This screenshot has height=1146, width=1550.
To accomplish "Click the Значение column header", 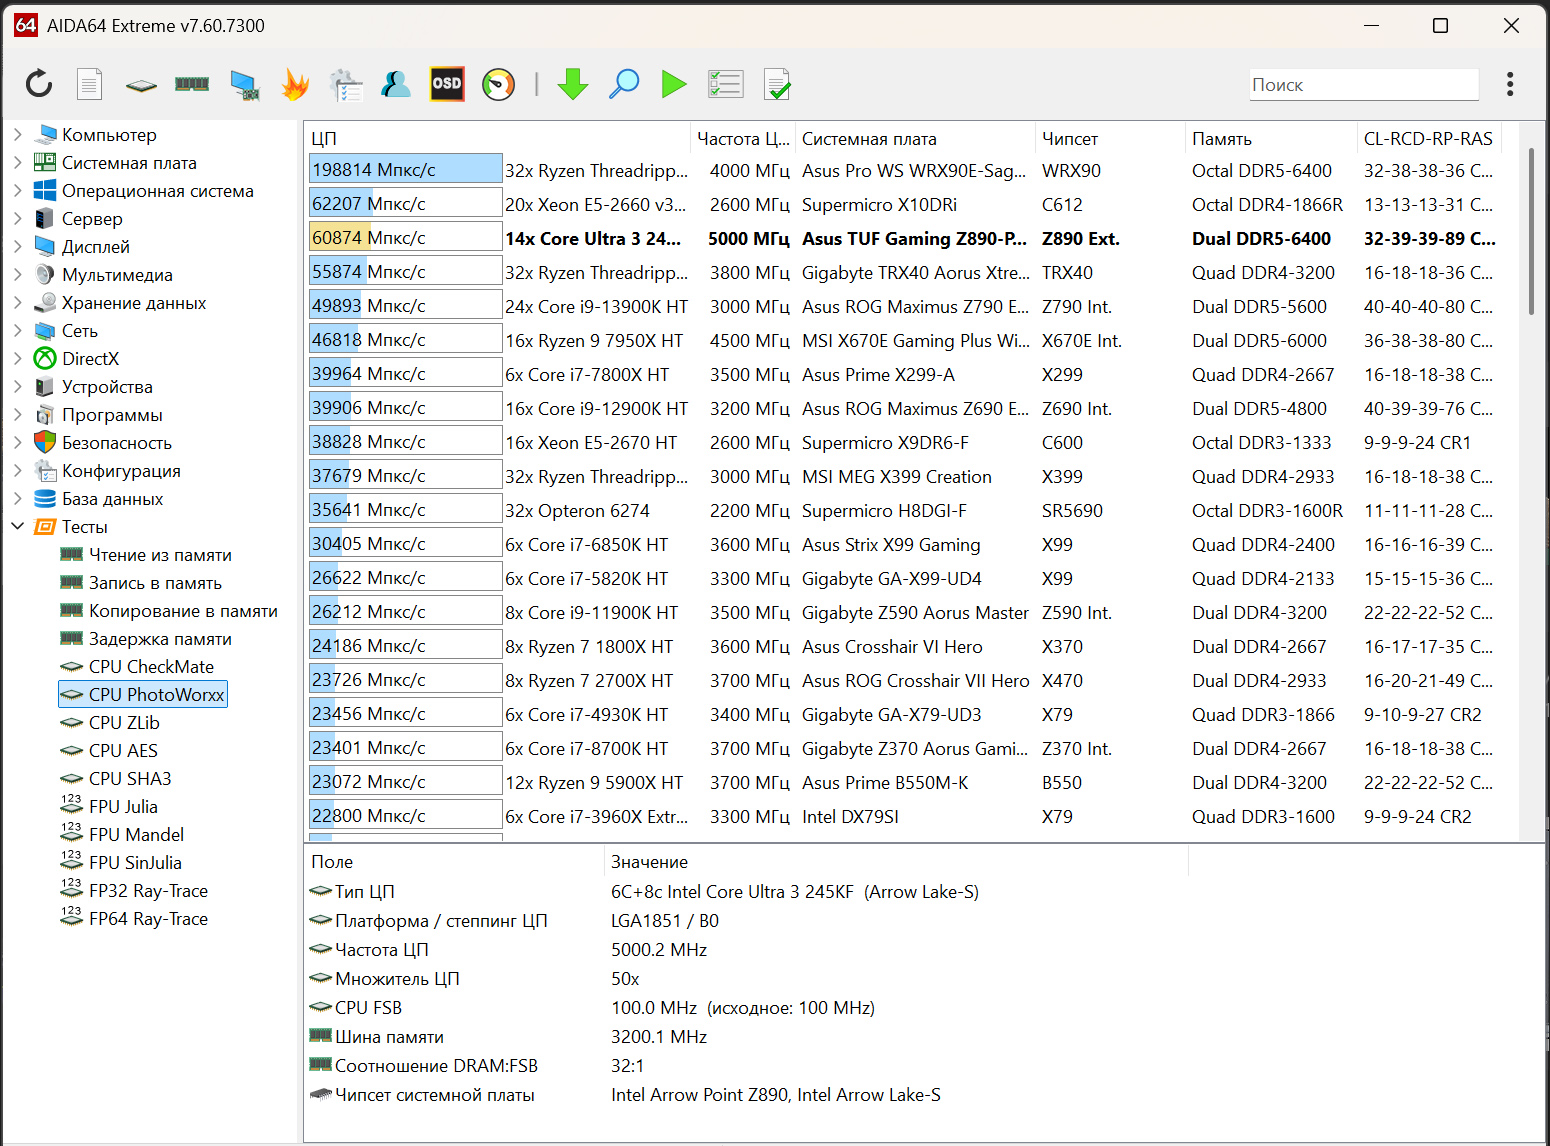I will tap(897, 861).
